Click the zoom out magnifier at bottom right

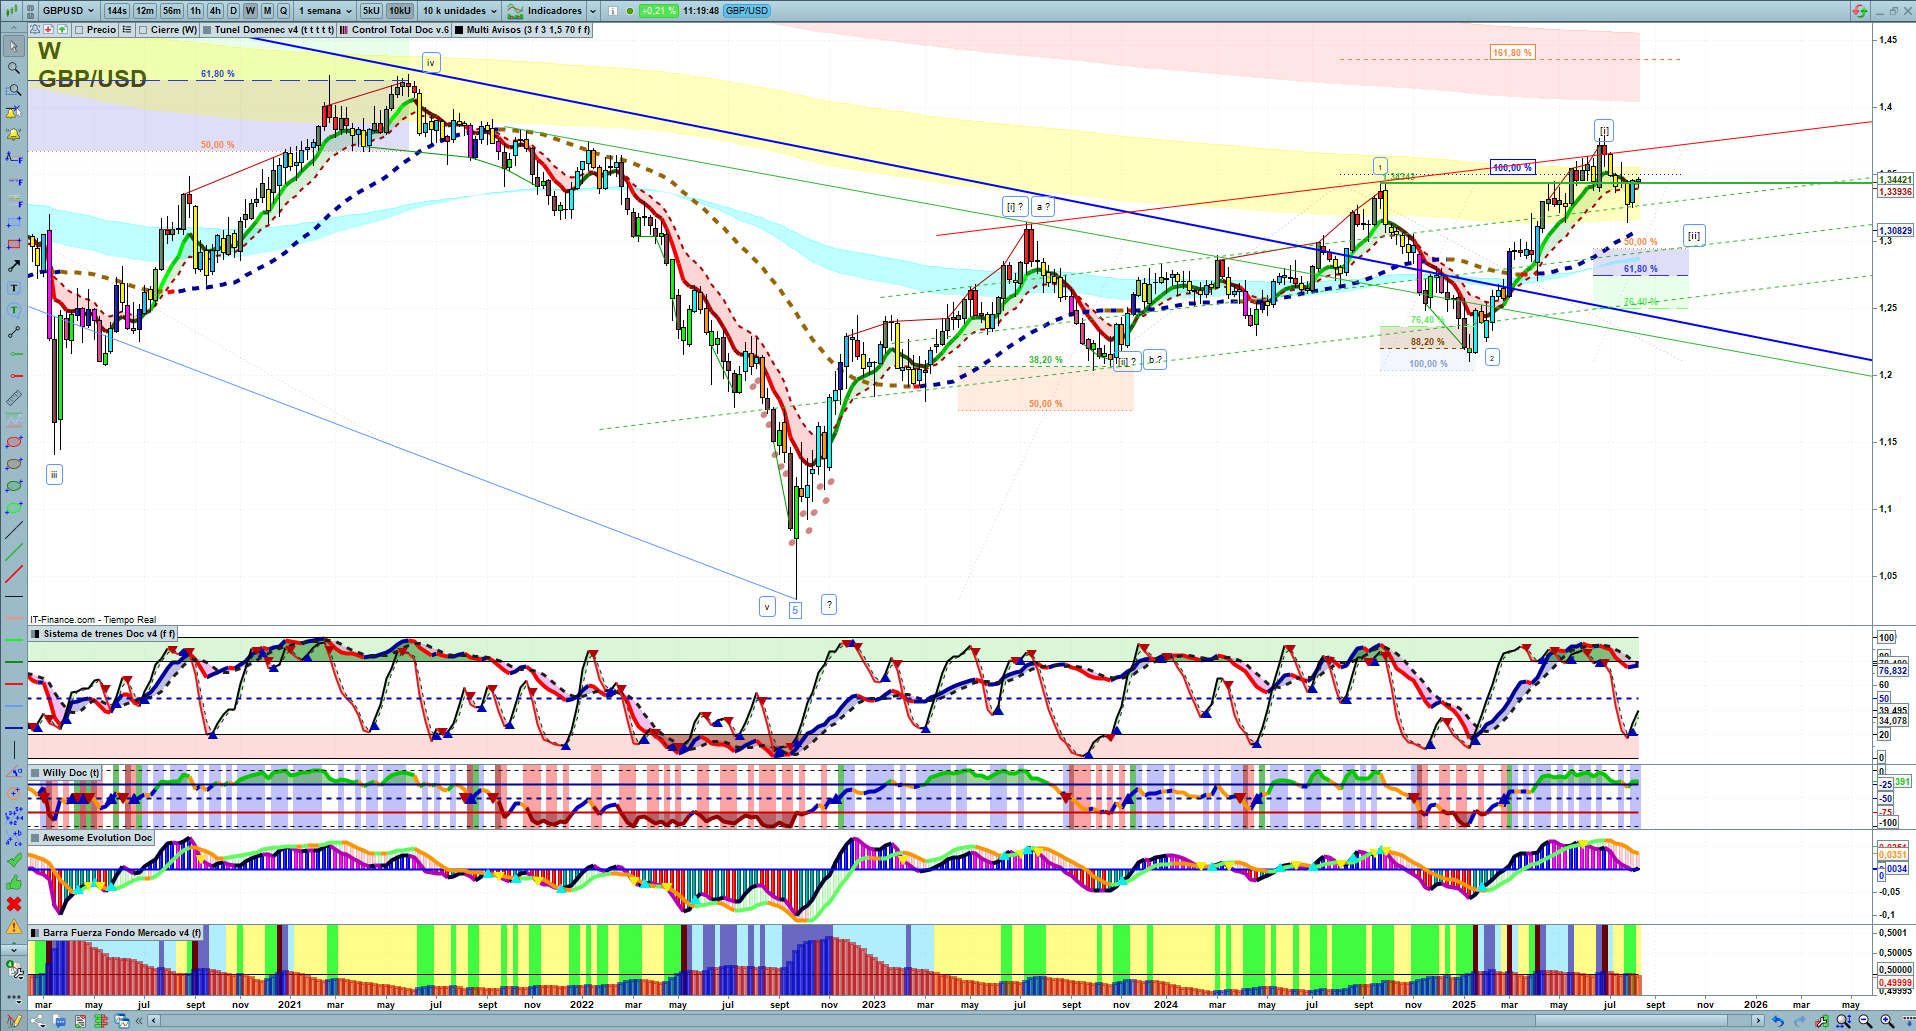[x=1865, y=1021]
